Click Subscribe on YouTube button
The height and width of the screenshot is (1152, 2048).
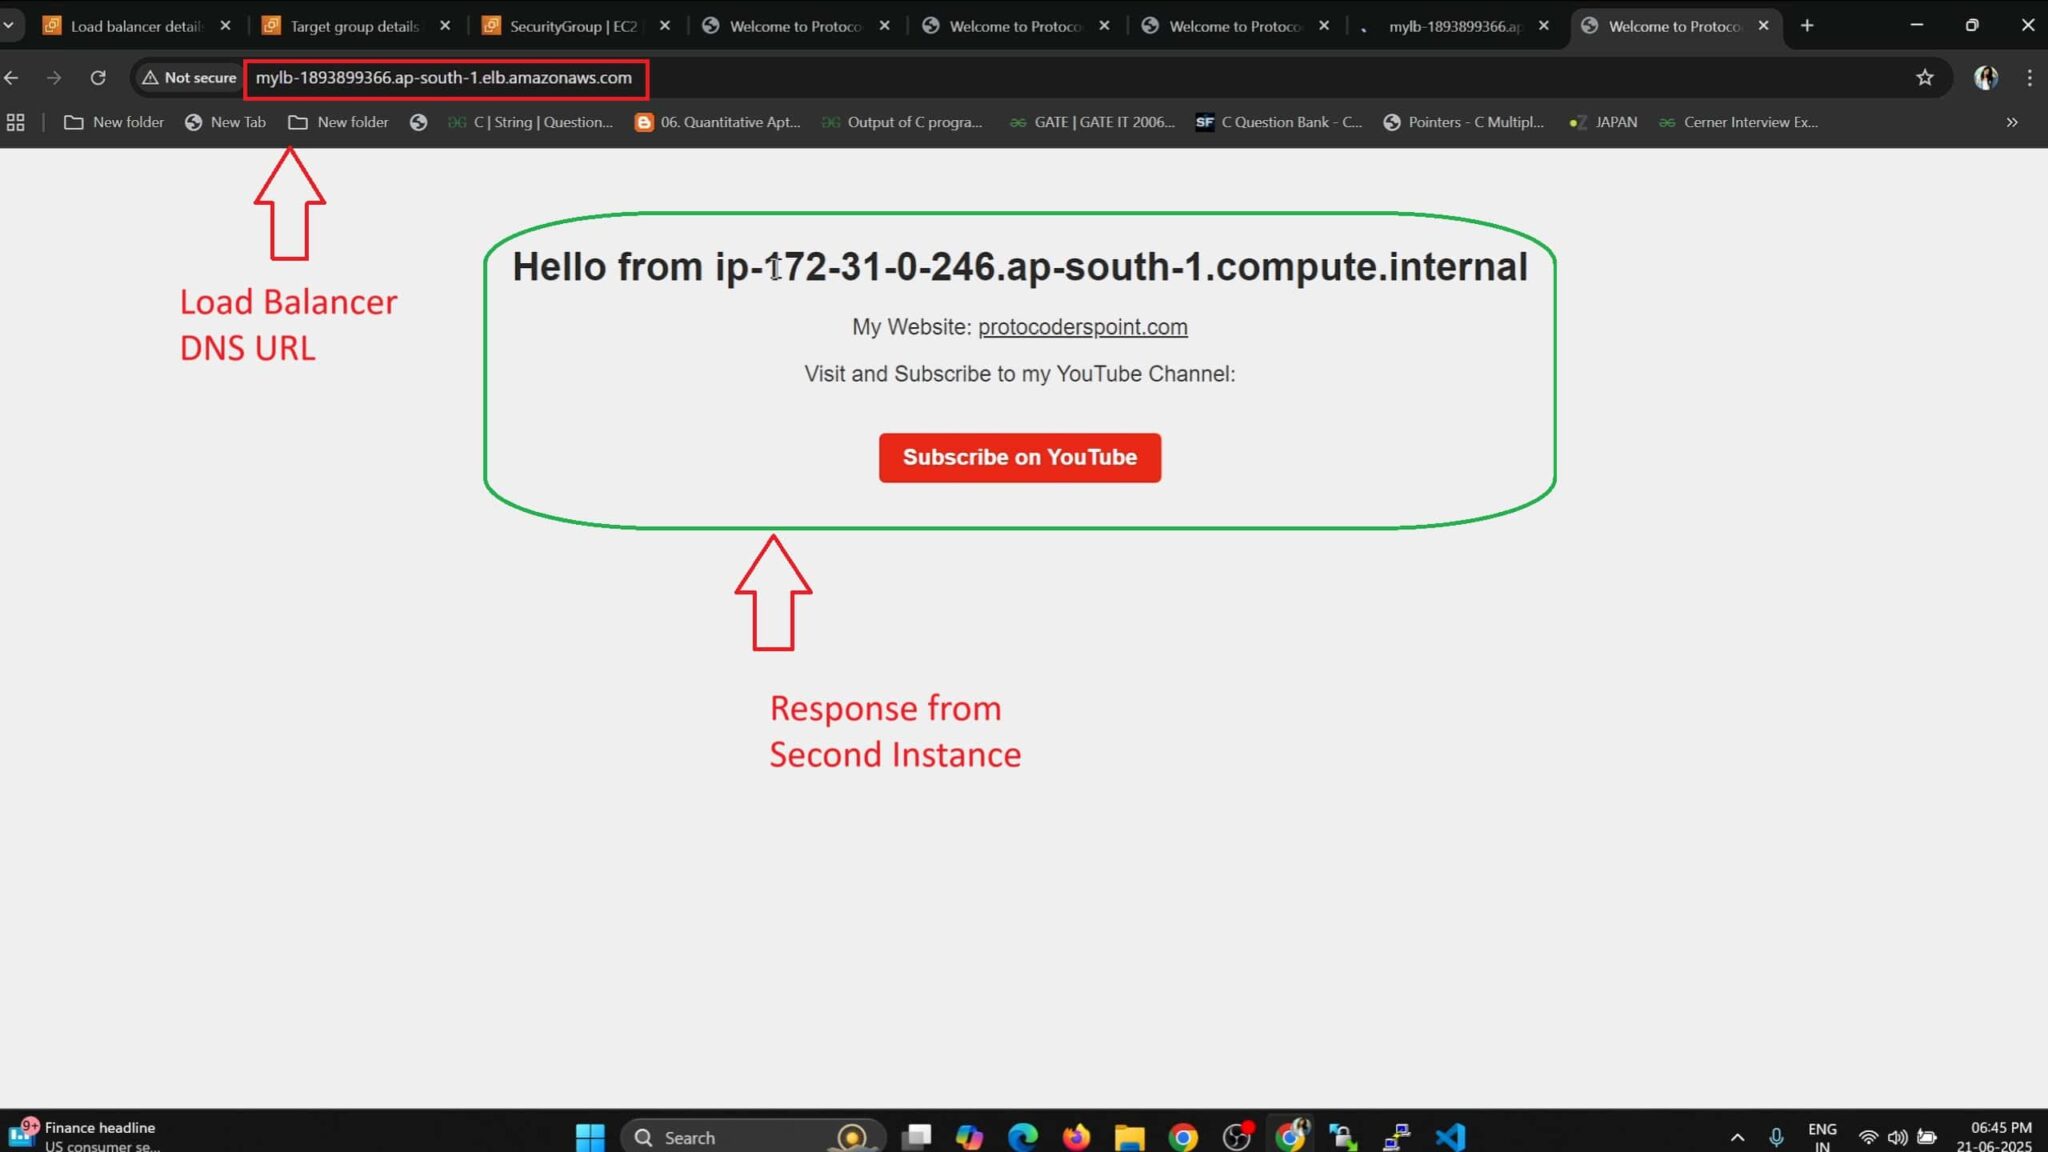(1019, 457)
